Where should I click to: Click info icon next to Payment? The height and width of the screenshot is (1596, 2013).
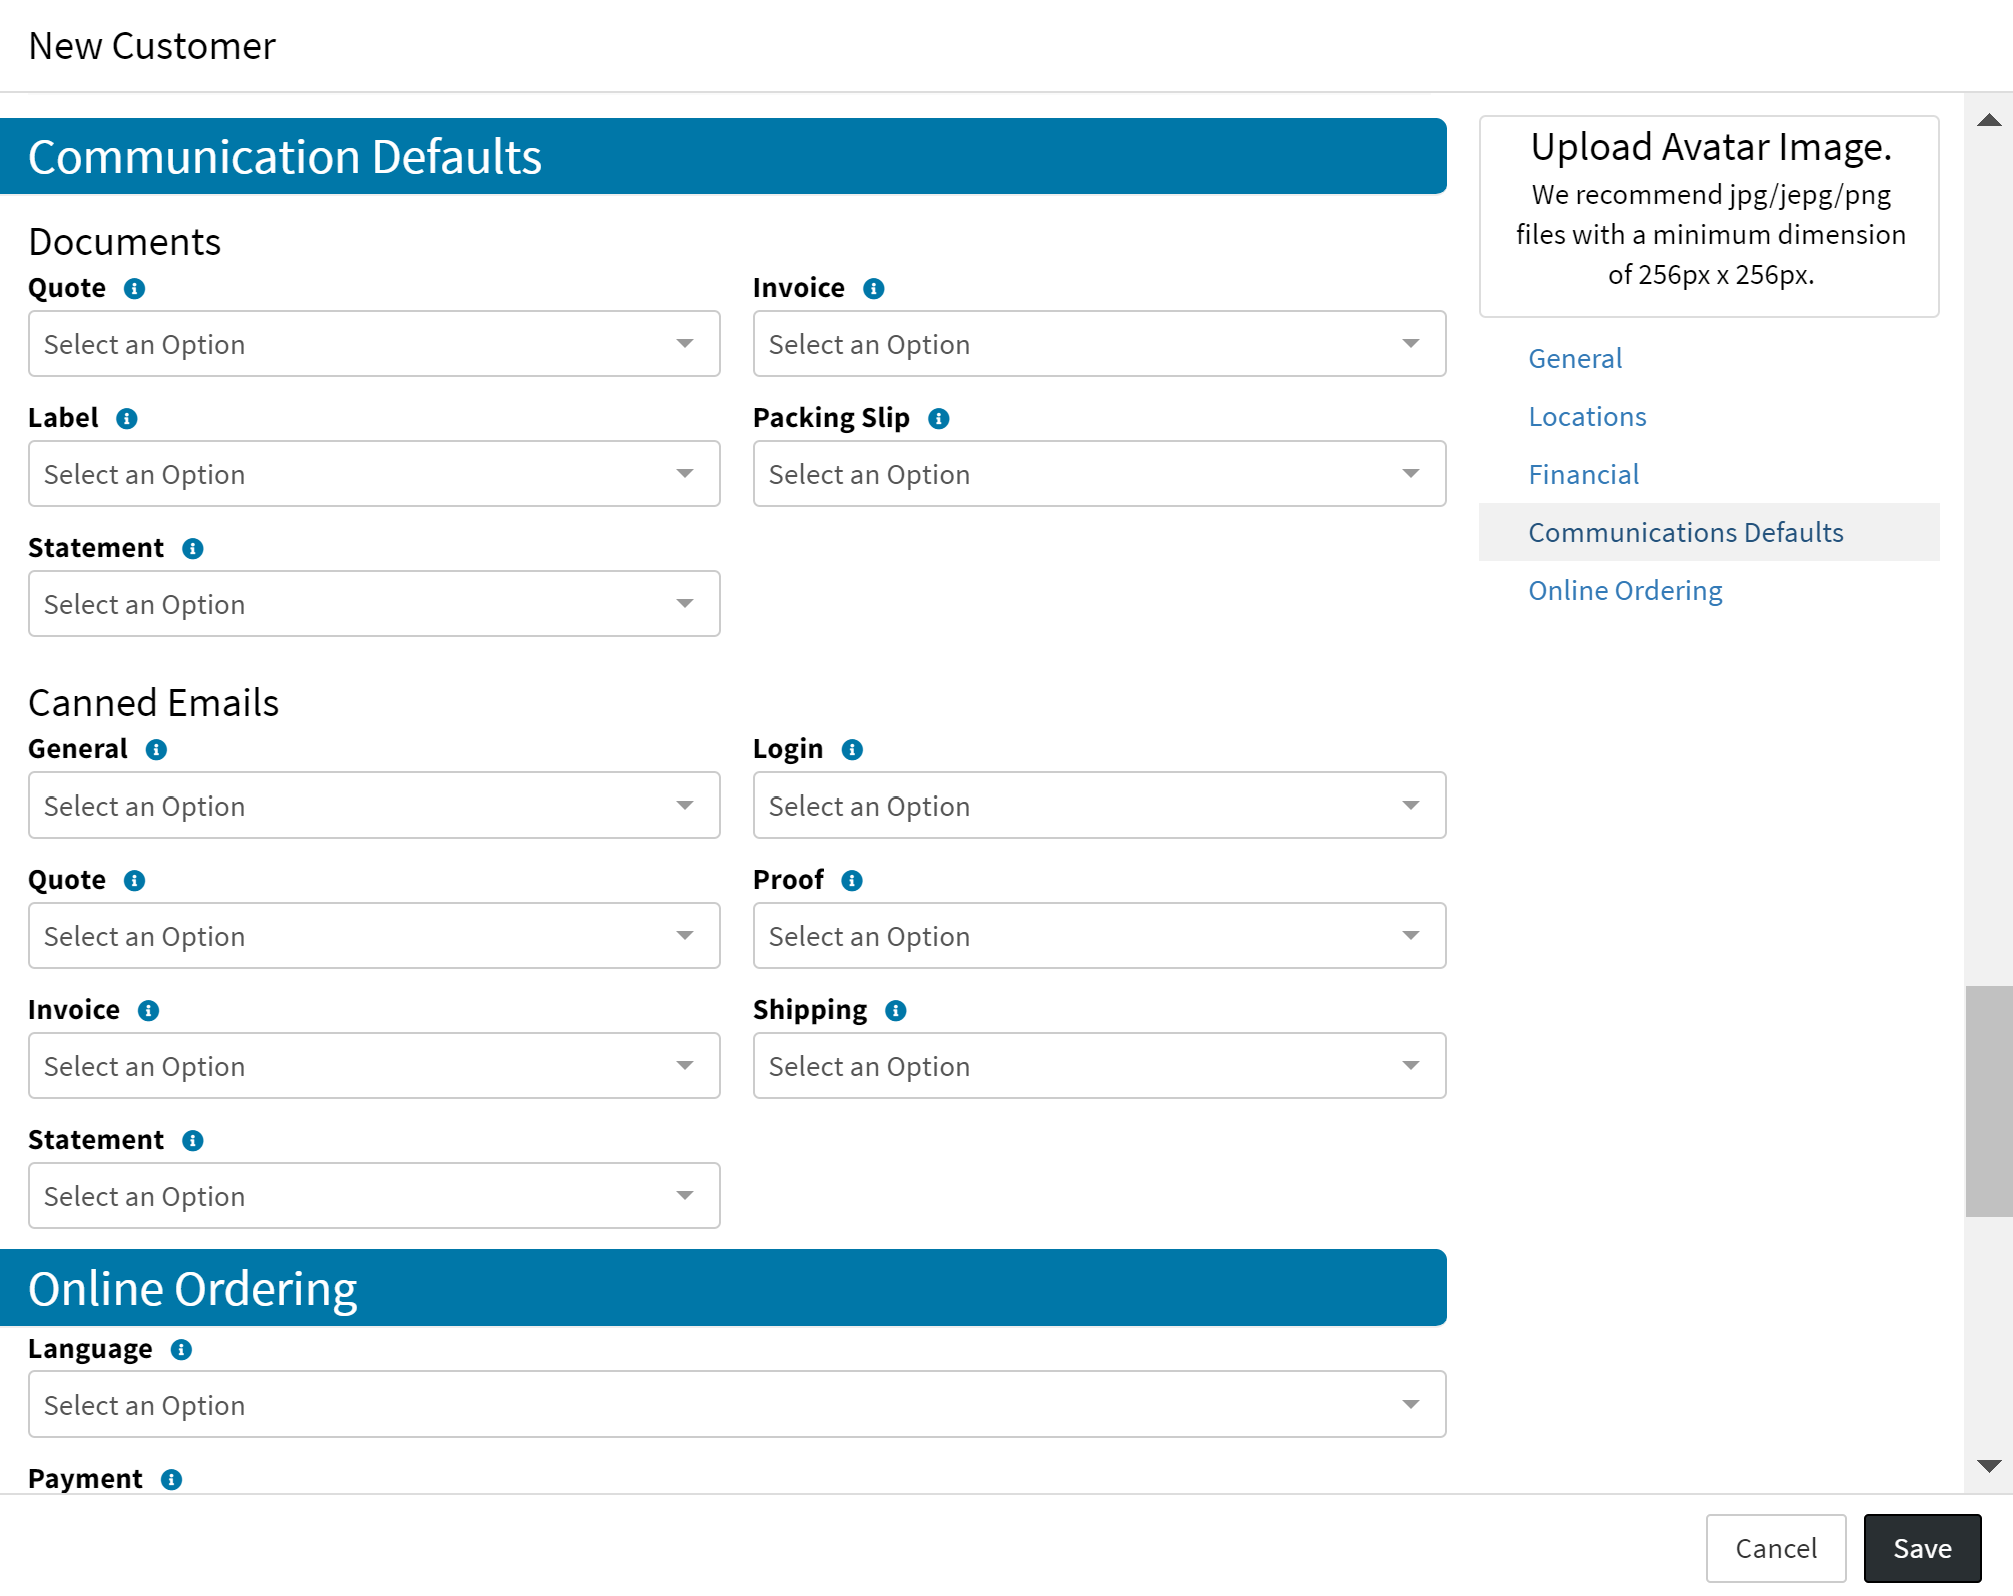172,1480
